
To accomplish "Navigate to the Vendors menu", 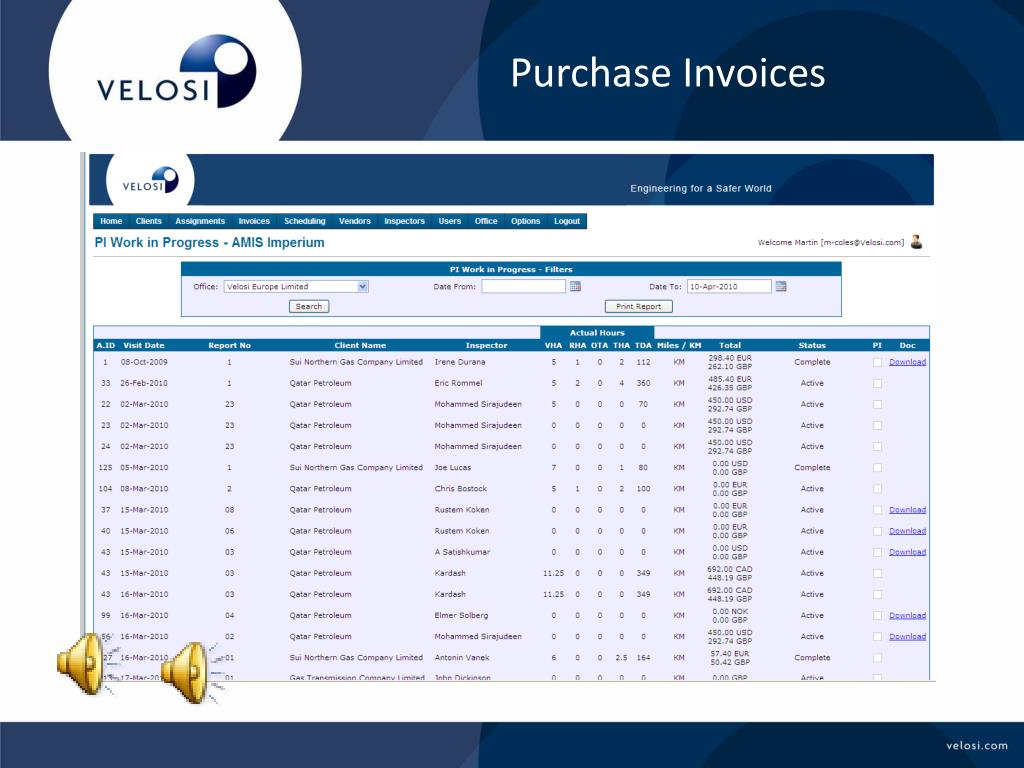I will [x=355, y=221].
